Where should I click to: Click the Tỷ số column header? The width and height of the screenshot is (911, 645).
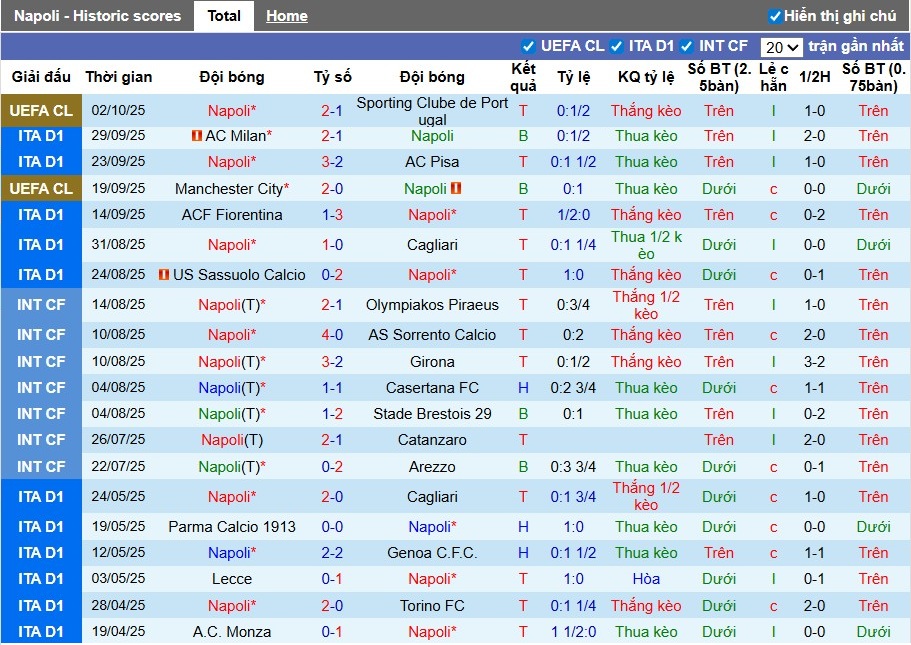point(332,77)
